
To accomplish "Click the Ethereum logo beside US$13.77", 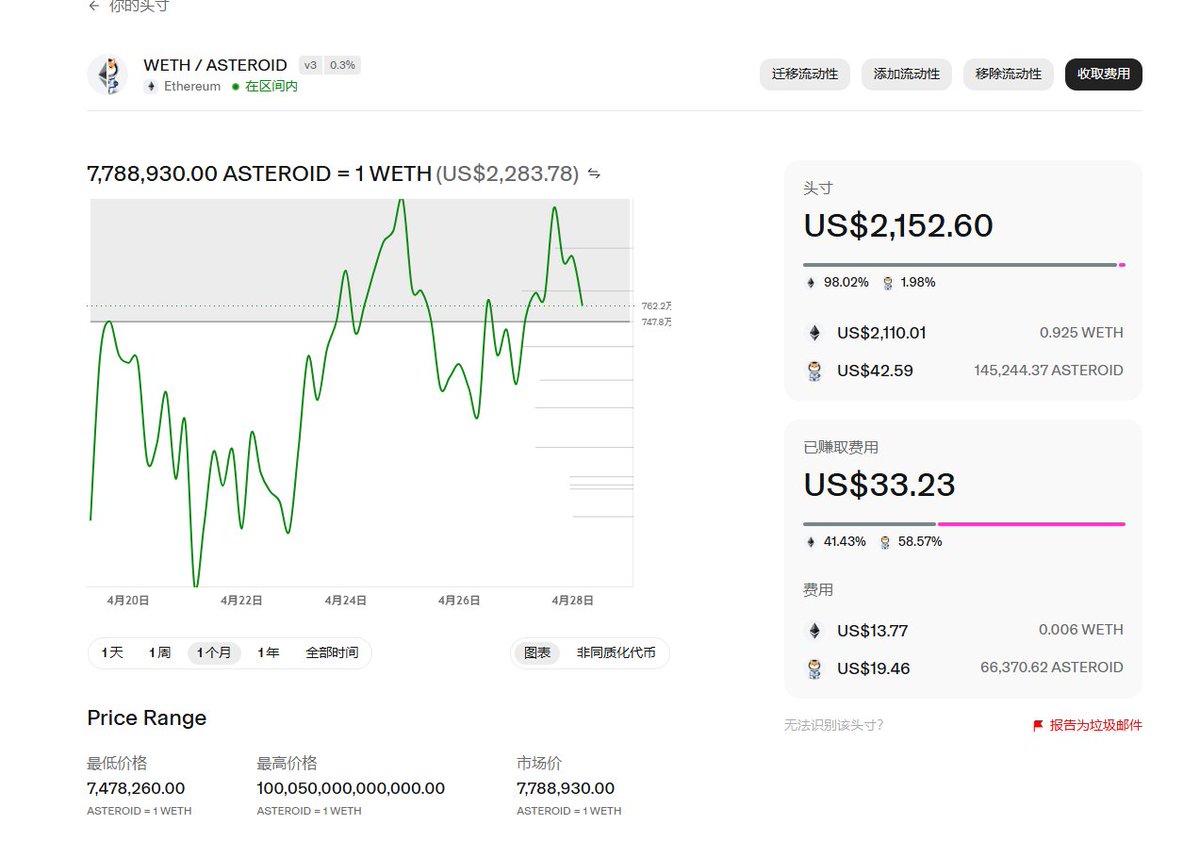I will (815, 631).
